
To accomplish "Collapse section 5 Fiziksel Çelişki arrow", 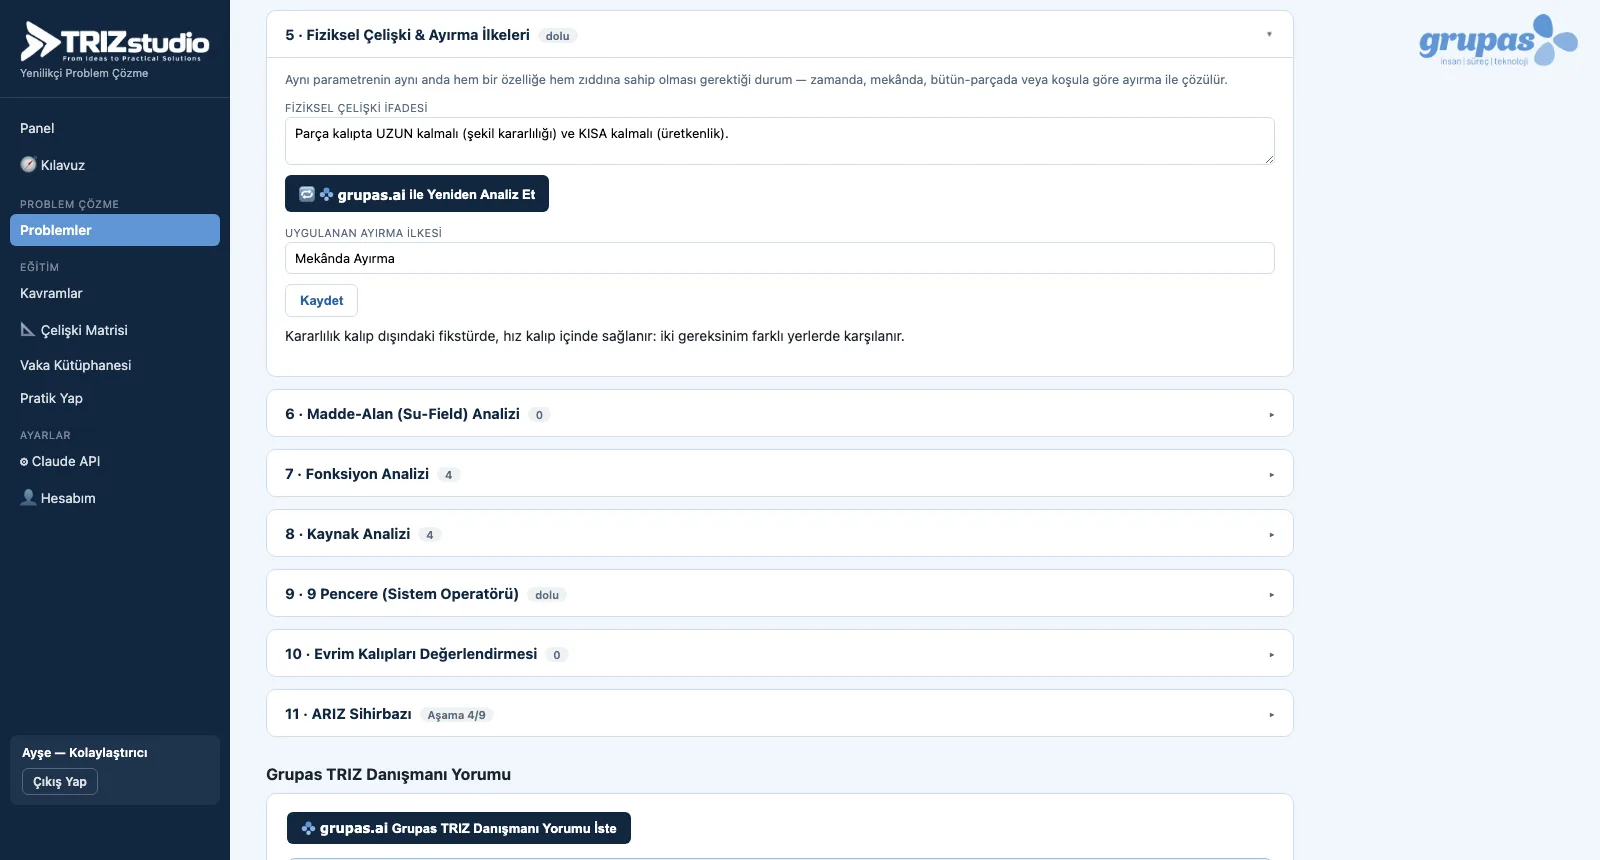I will 1270,35.
